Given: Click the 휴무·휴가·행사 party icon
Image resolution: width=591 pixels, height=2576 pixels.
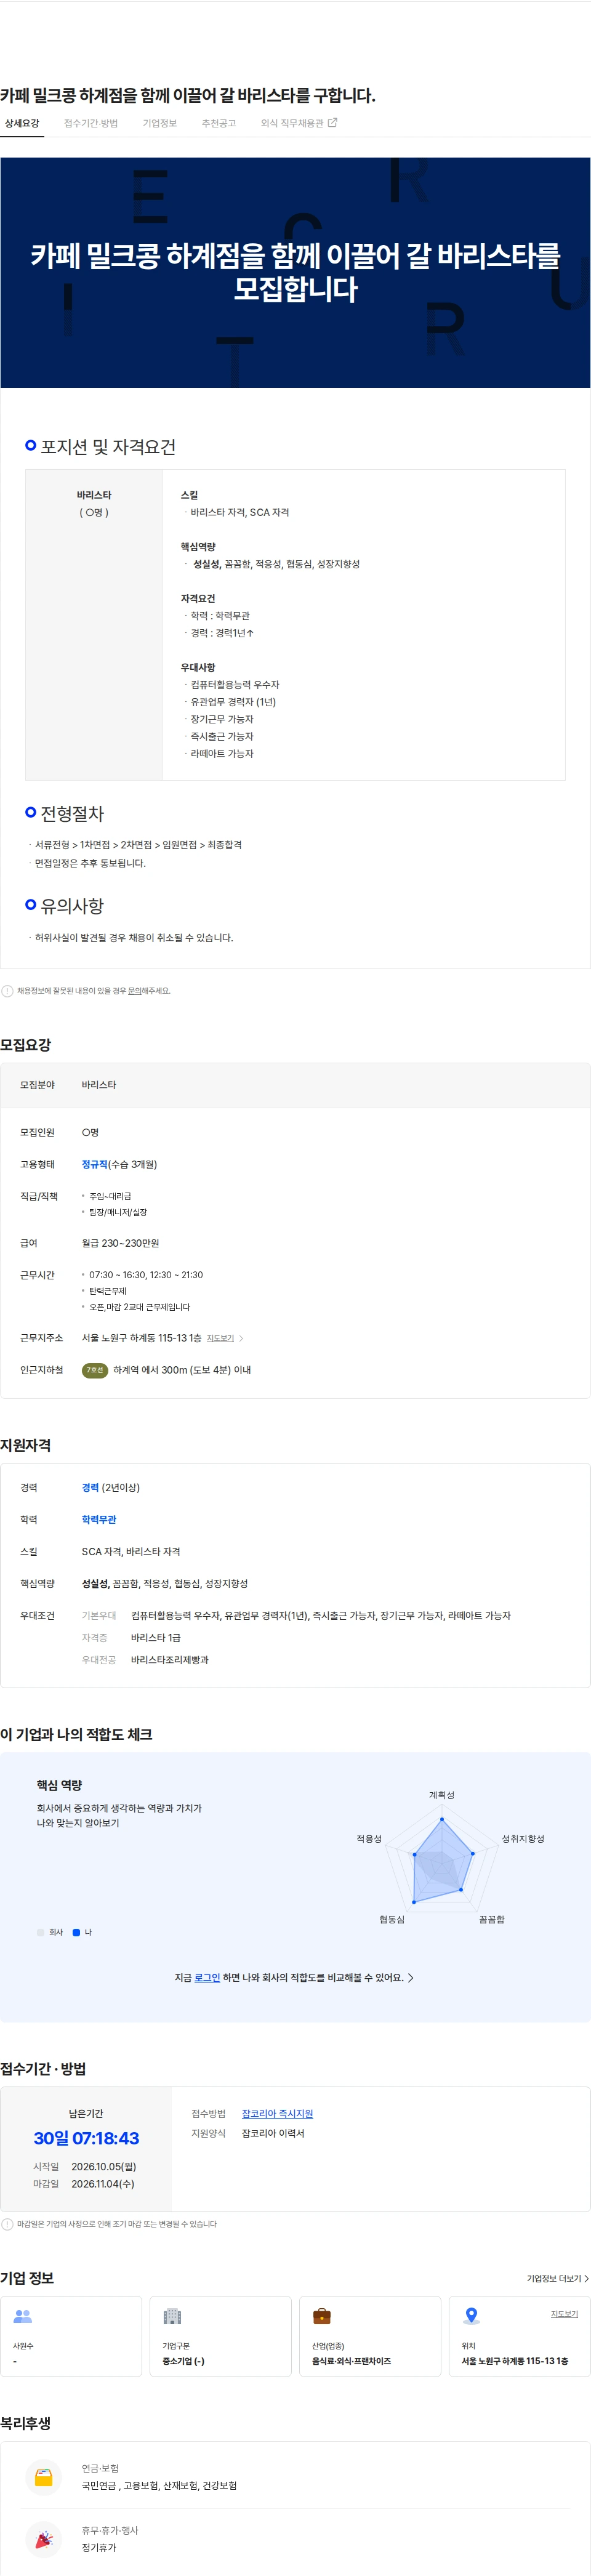Looking at the screenshot, I should (x=44, y=2539).
